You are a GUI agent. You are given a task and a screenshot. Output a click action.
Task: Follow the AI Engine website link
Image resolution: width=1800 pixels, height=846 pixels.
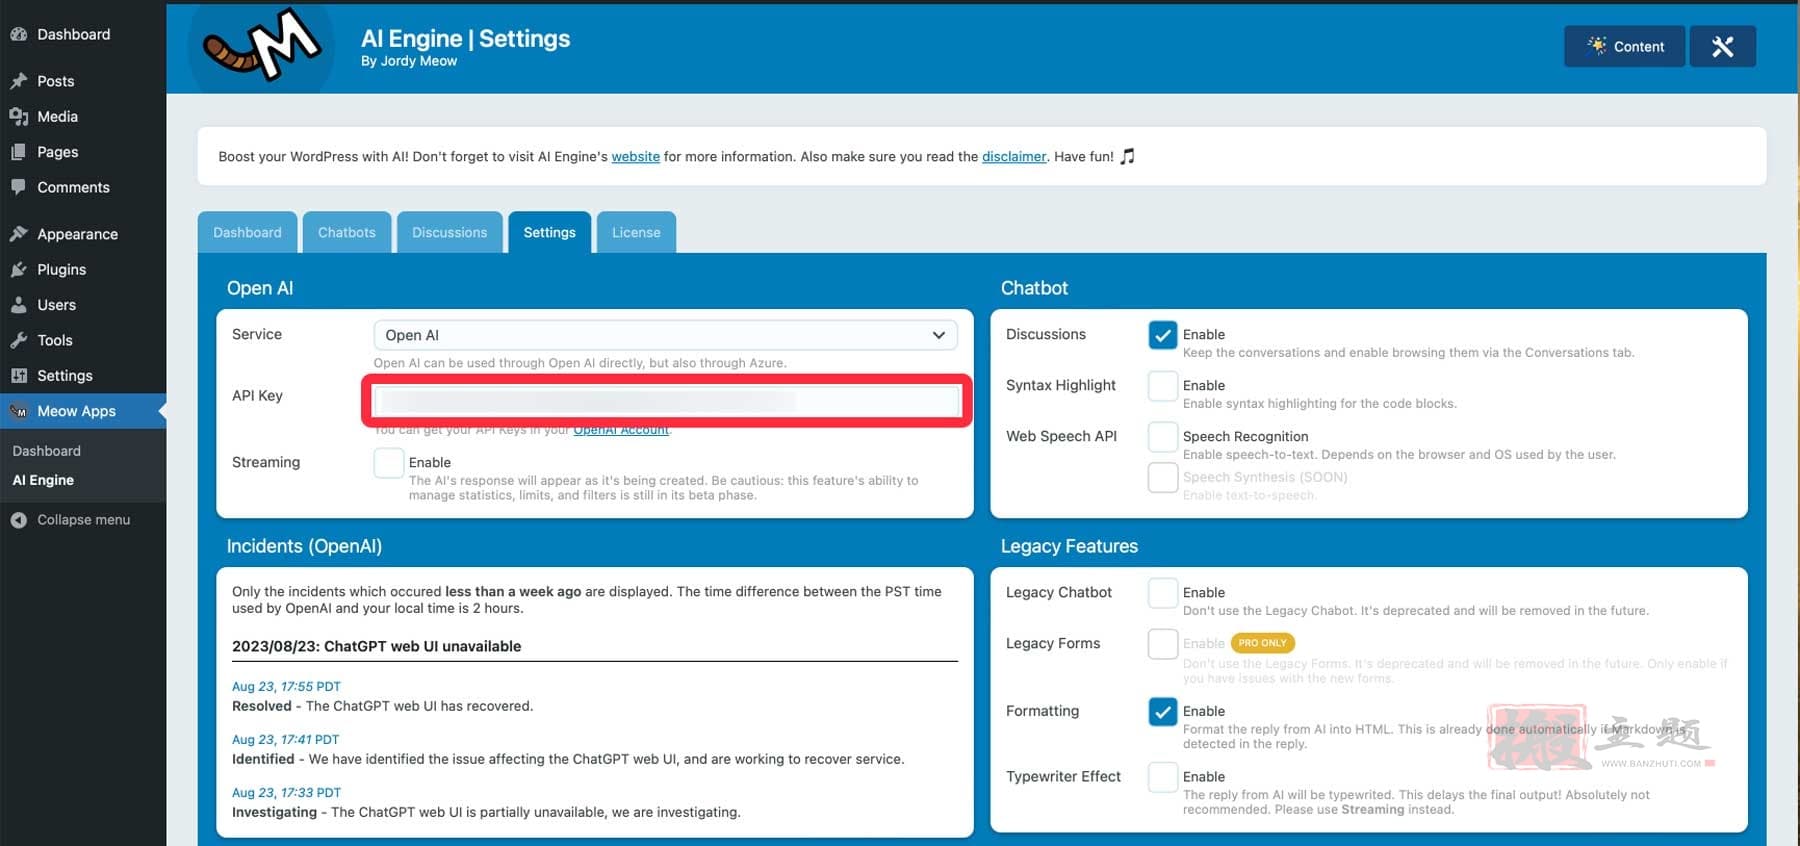(636, 156)
